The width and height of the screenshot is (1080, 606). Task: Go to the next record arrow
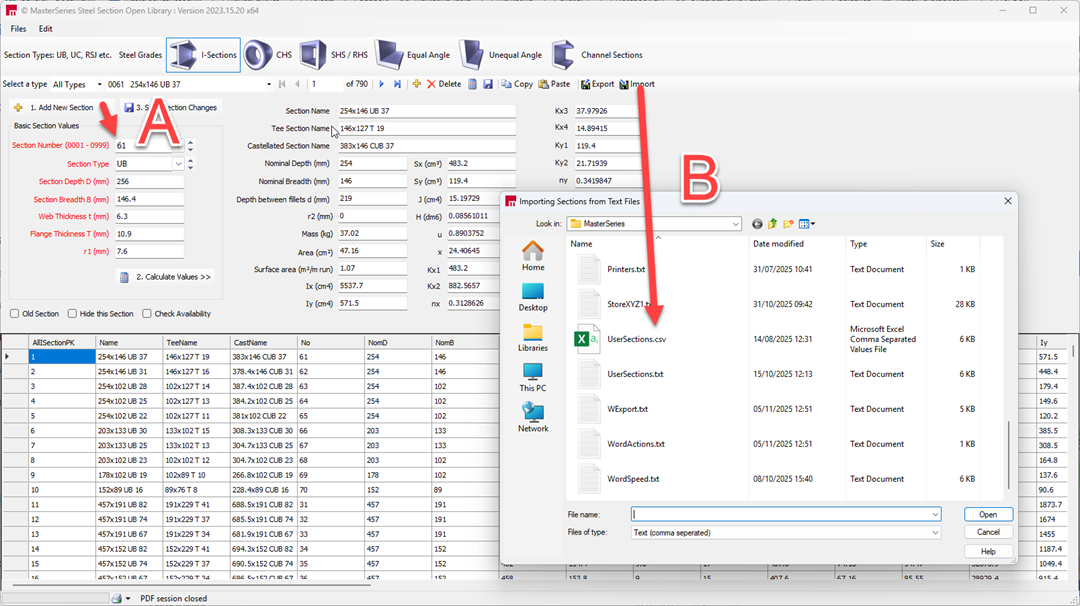(381, 84)
